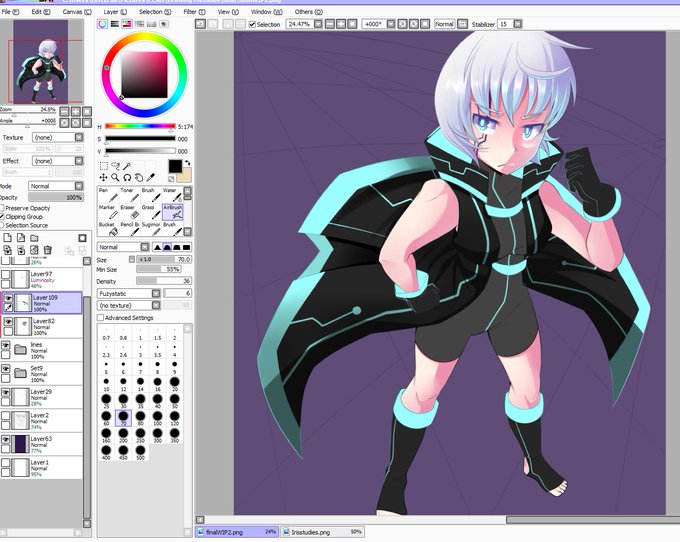680x542 pixels.
Task: Toggle the Preserve Opacity checkbox
Action: [2, 208]
